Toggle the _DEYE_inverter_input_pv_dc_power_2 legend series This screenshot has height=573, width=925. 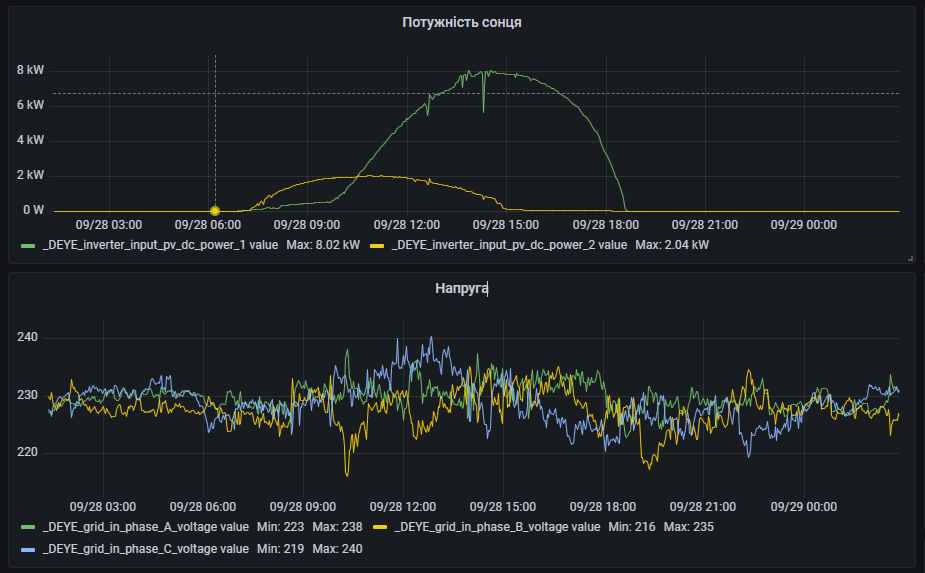point(510,244)
